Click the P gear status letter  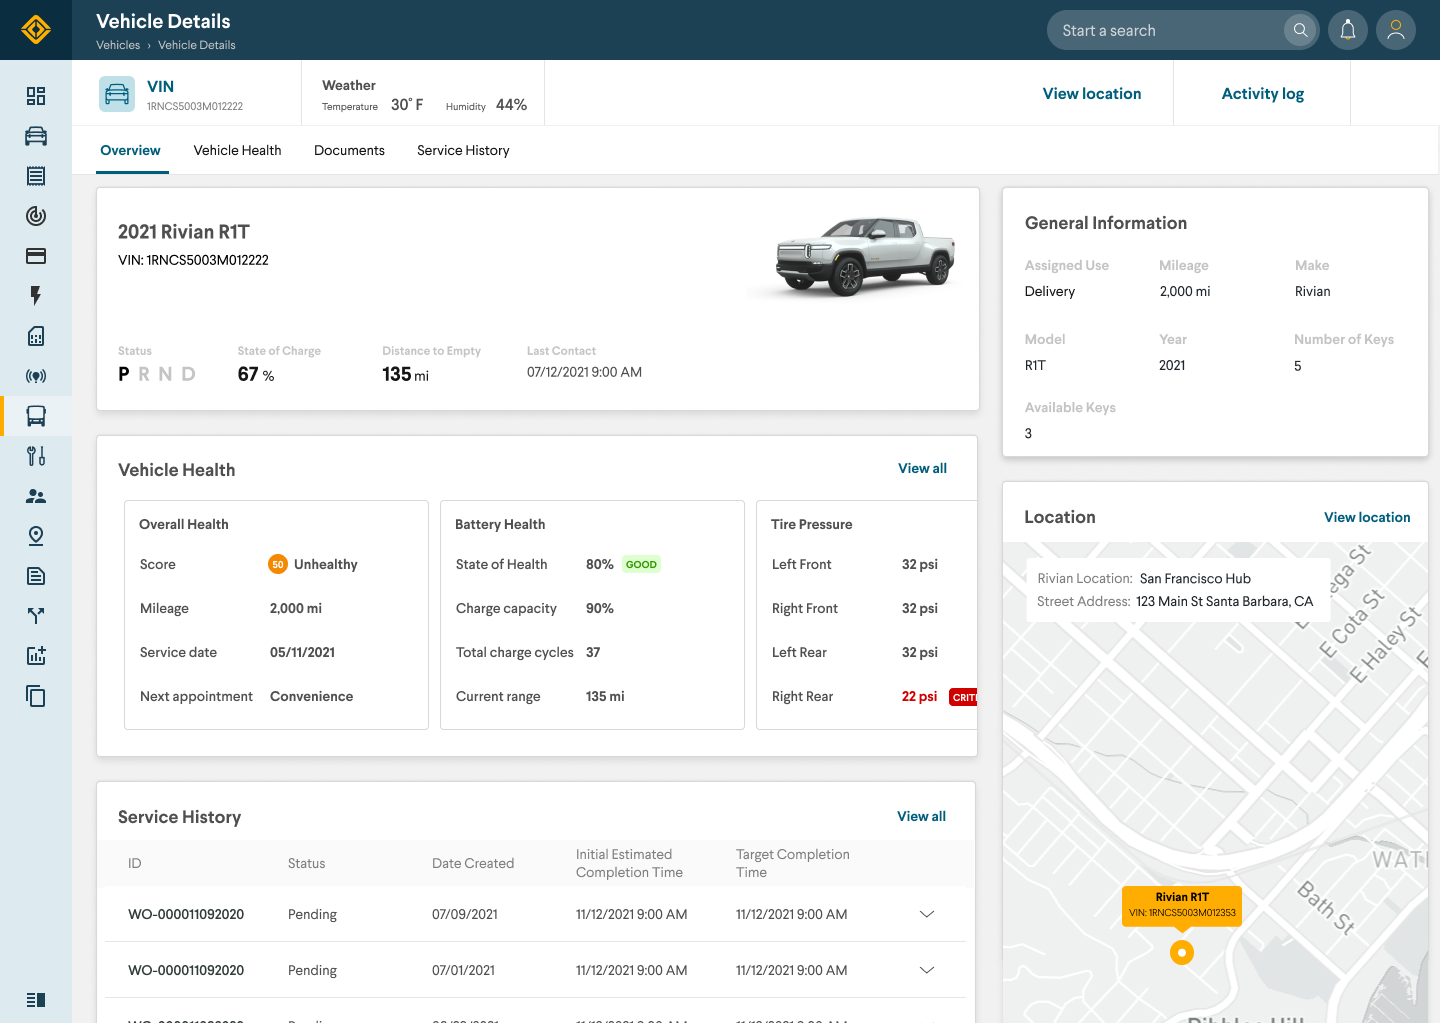pos(124,374)
